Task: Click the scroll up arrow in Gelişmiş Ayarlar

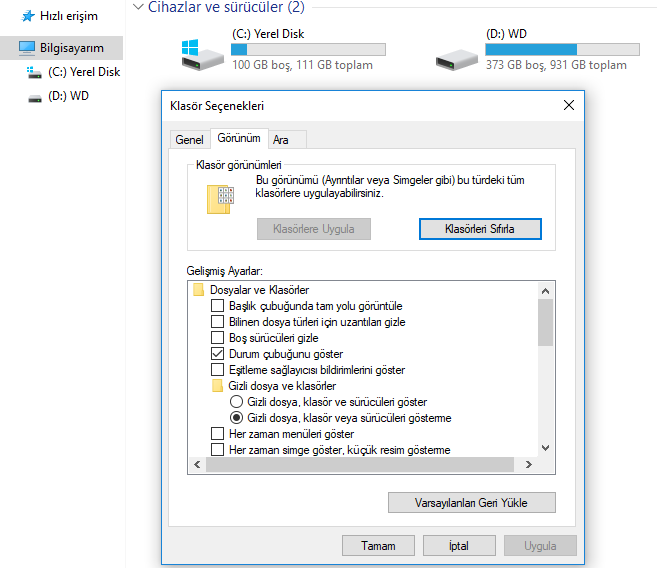Action: [545, 291]
